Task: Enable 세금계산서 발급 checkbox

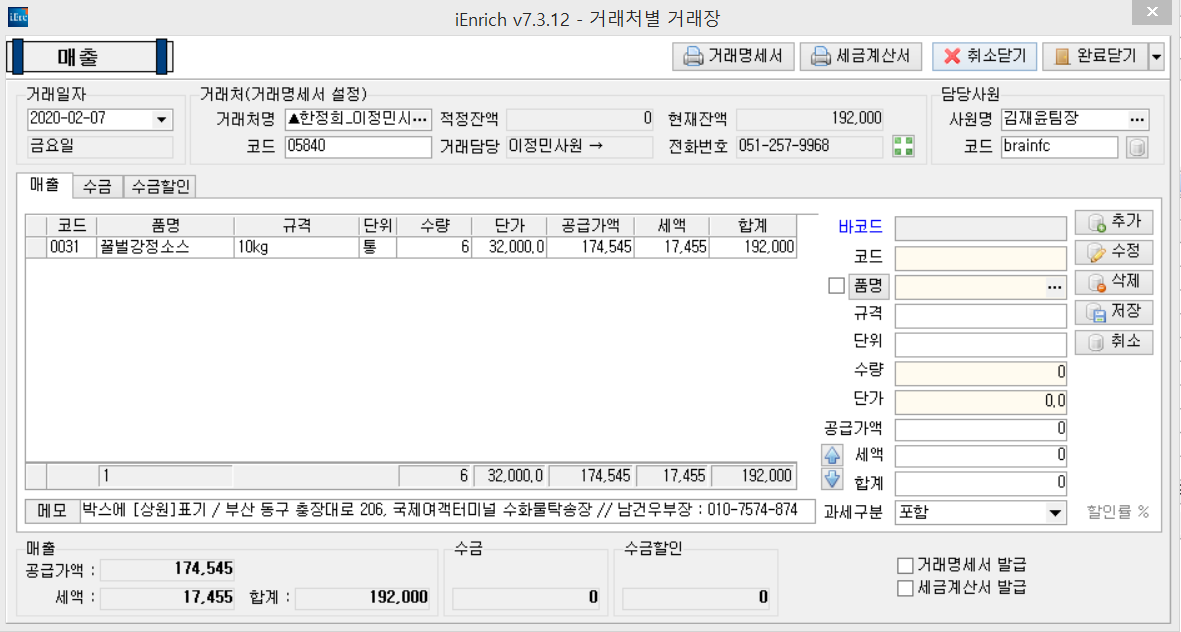Action: [x=906, y=588]
